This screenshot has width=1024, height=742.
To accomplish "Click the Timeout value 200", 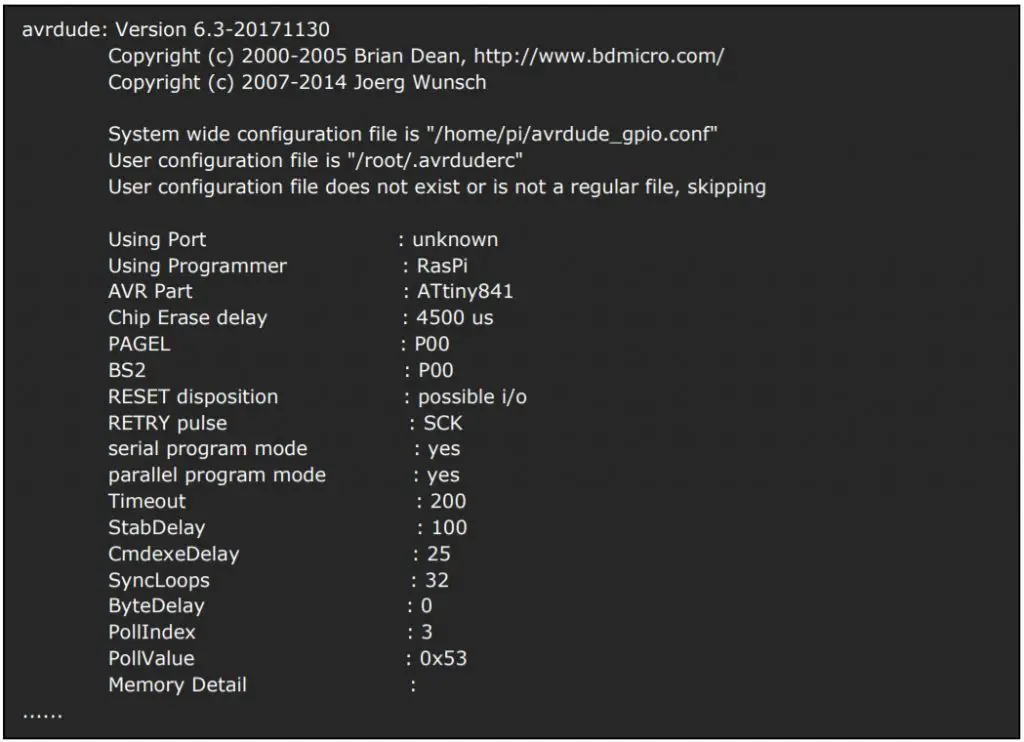I will 448,502.
